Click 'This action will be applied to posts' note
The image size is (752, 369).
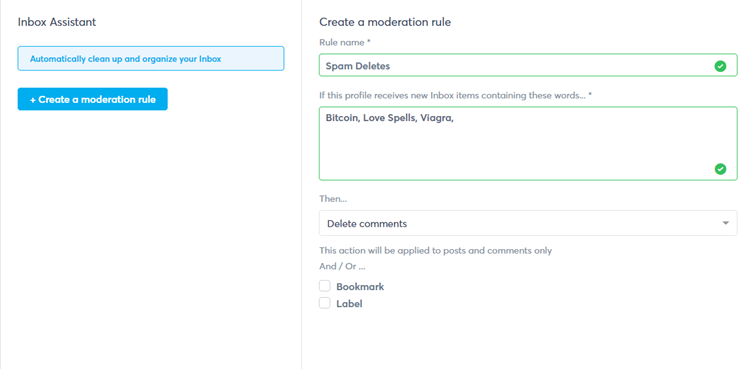[x=435, y=250]
